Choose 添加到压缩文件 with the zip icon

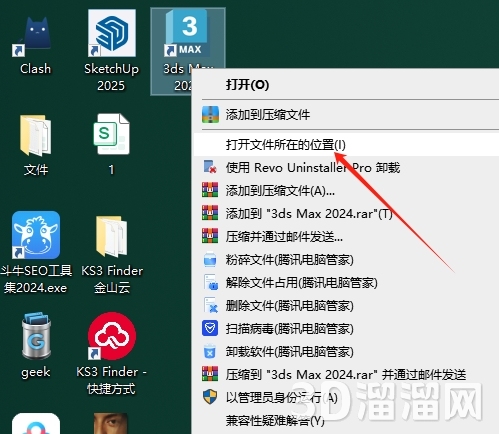coord(346,115)
